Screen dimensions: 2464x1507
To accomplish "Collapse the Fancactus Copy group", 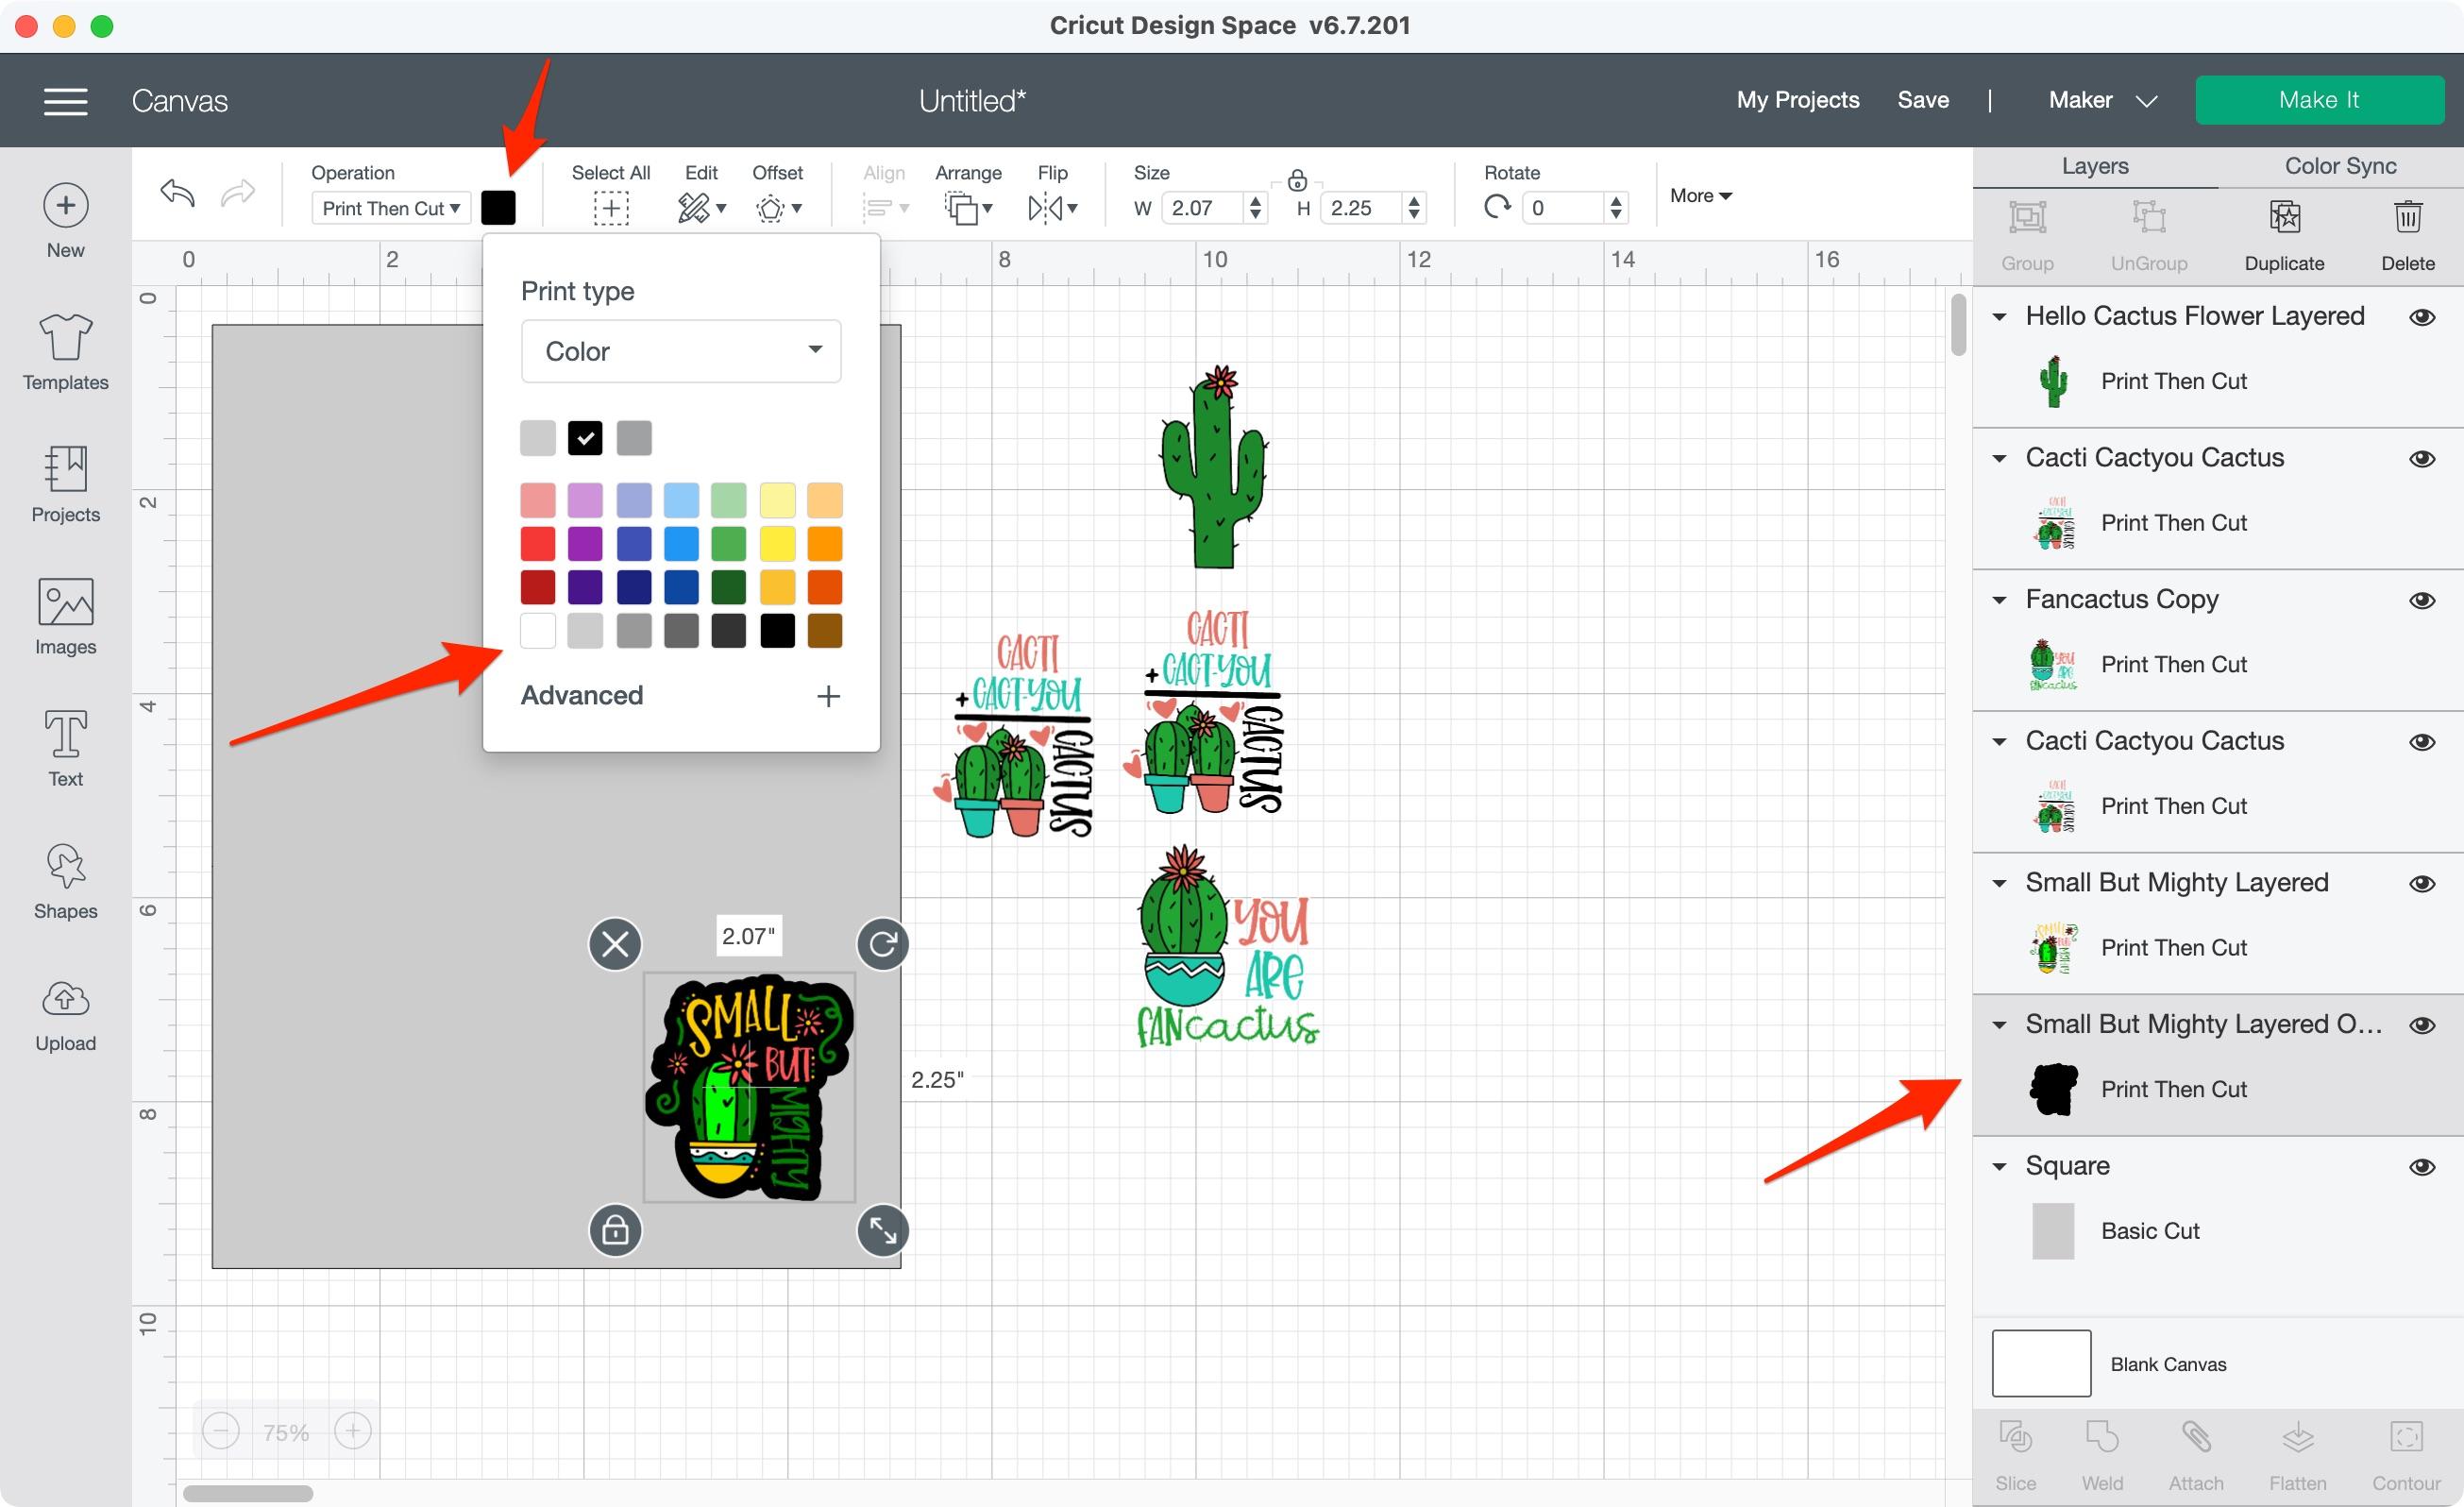I will pos(1999,600).
